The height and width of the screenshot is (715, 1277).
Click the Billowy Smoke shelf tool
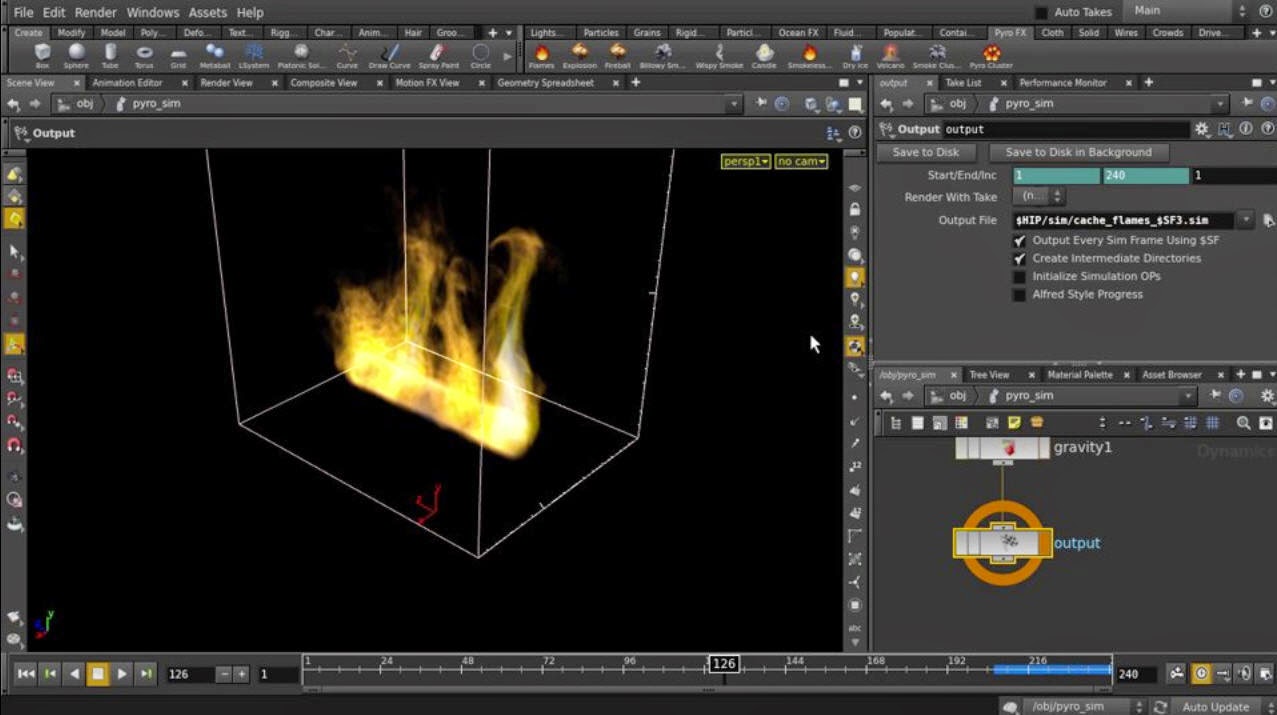tap(664, 55)
